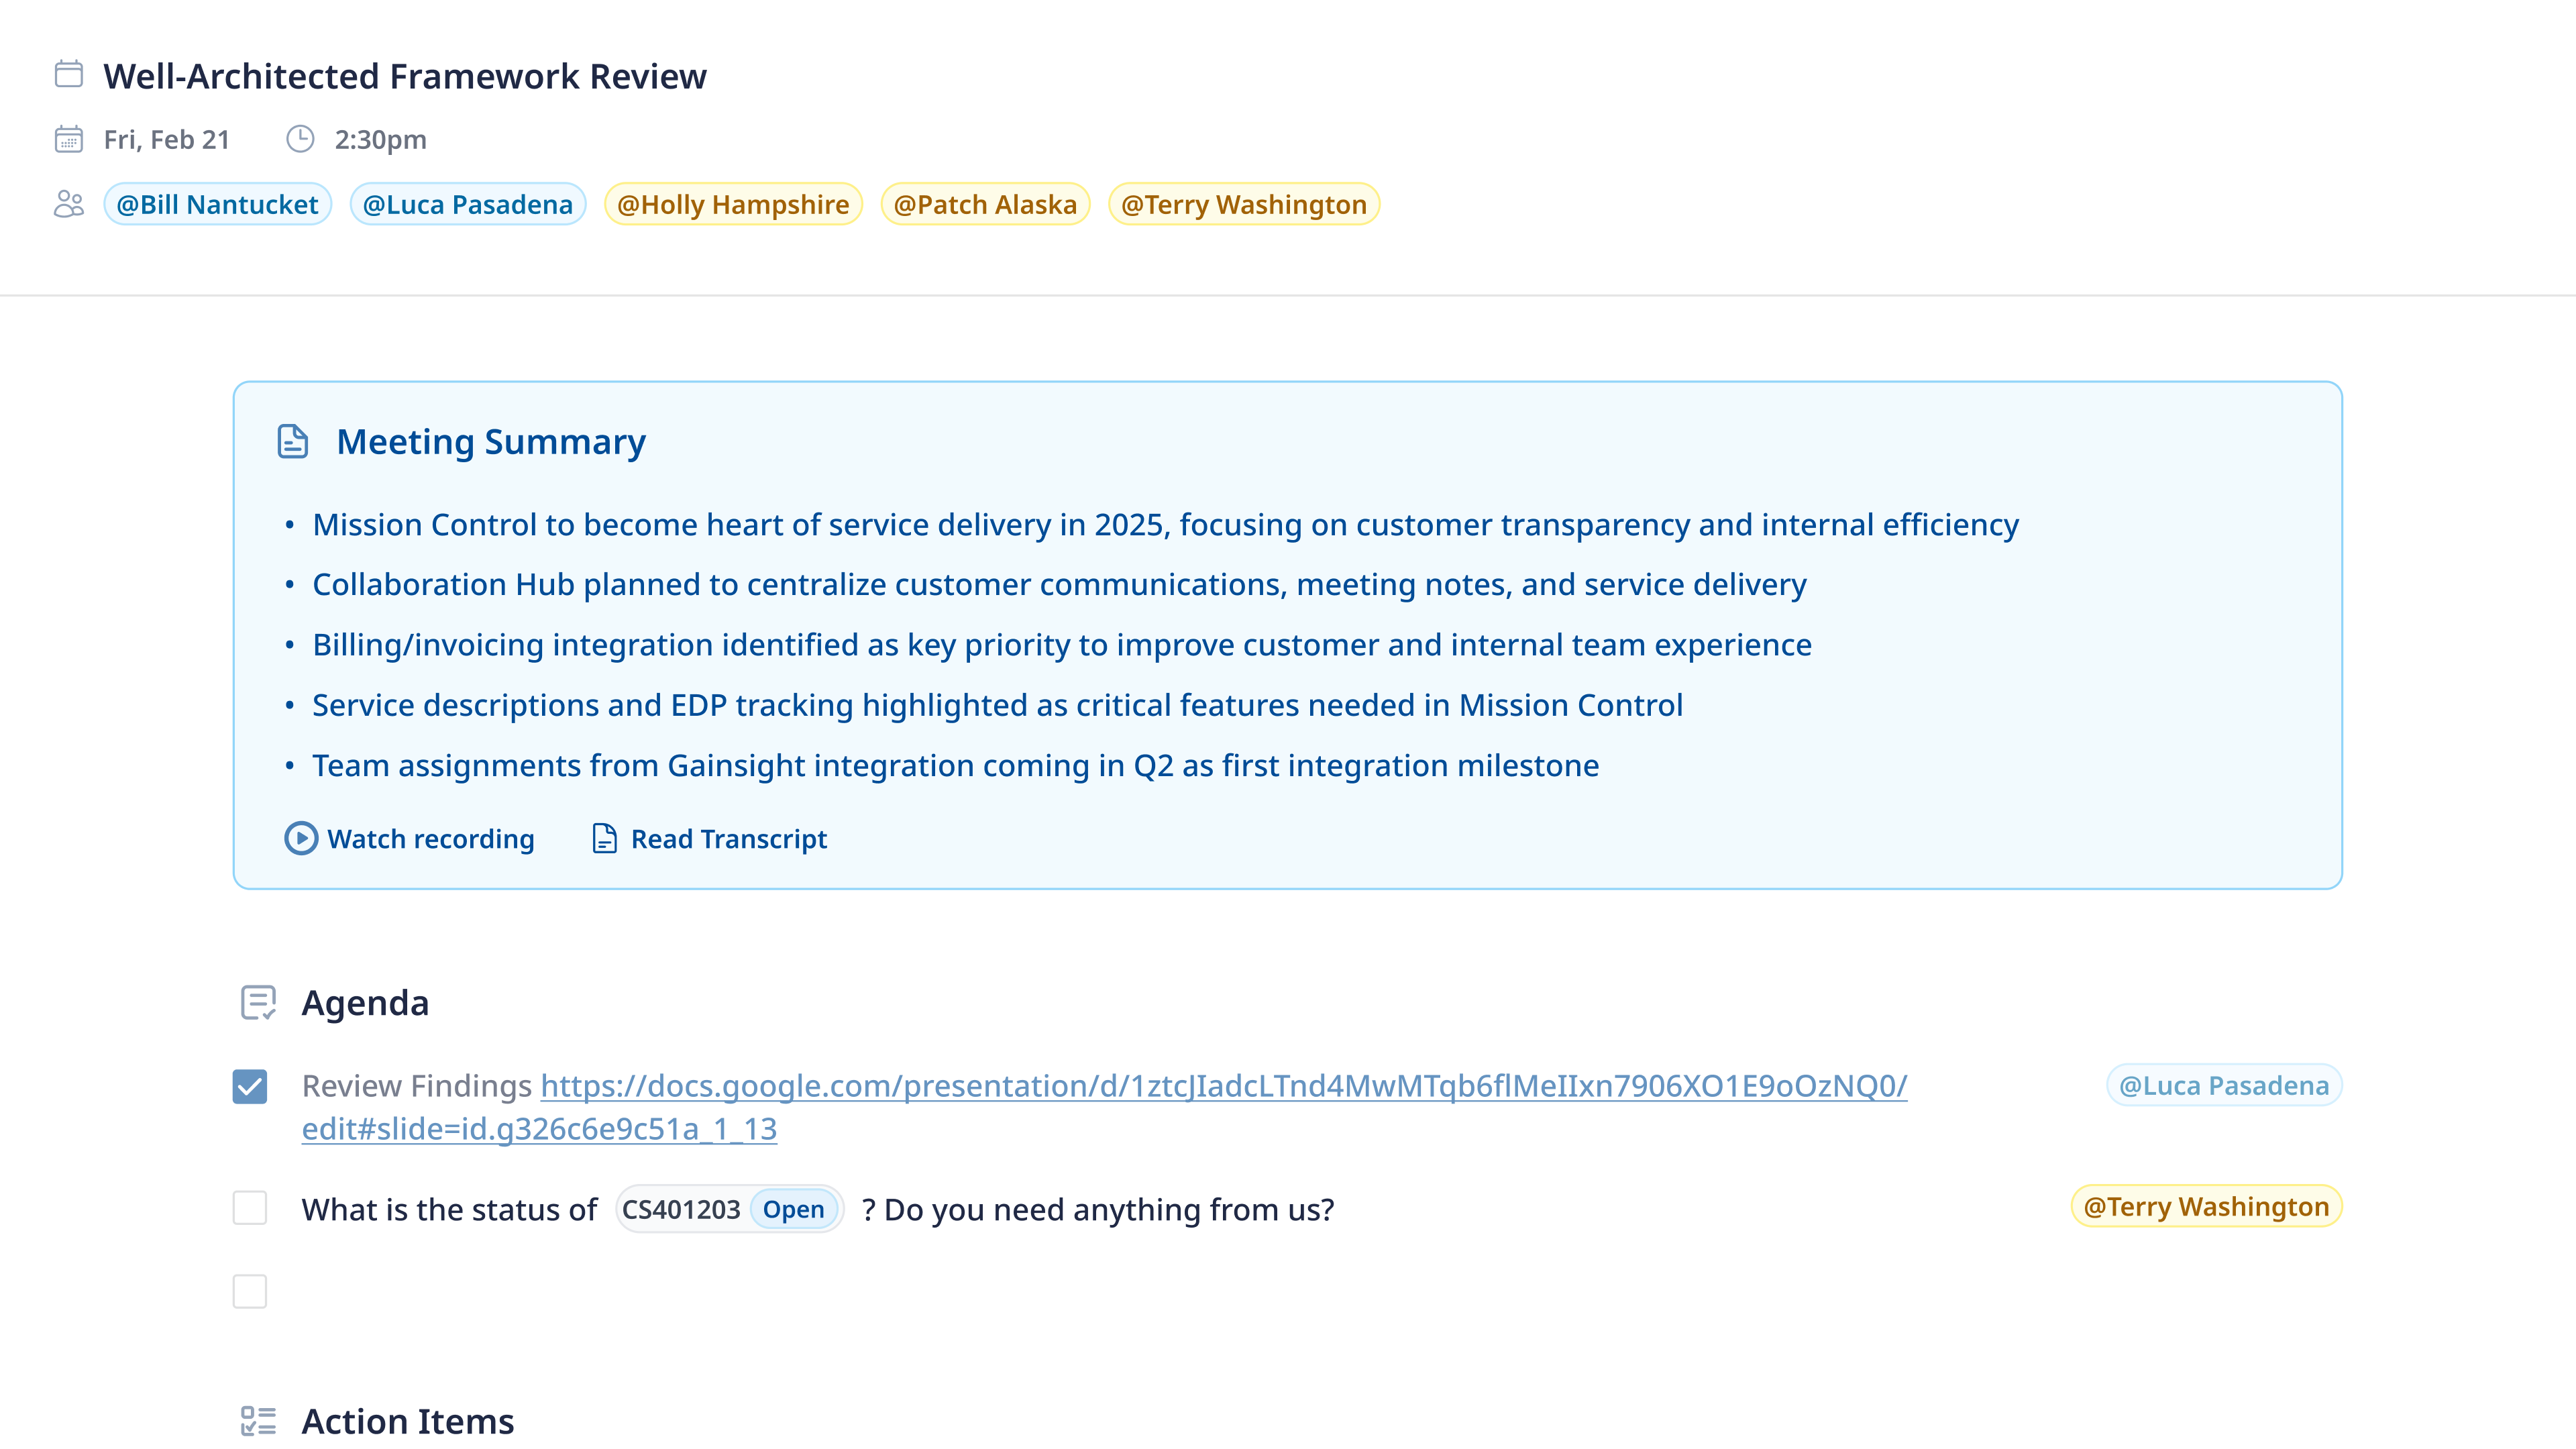Click the calendar icon beside meeting title
This screenshot has width=2576, height=1449.
[68, 75]
